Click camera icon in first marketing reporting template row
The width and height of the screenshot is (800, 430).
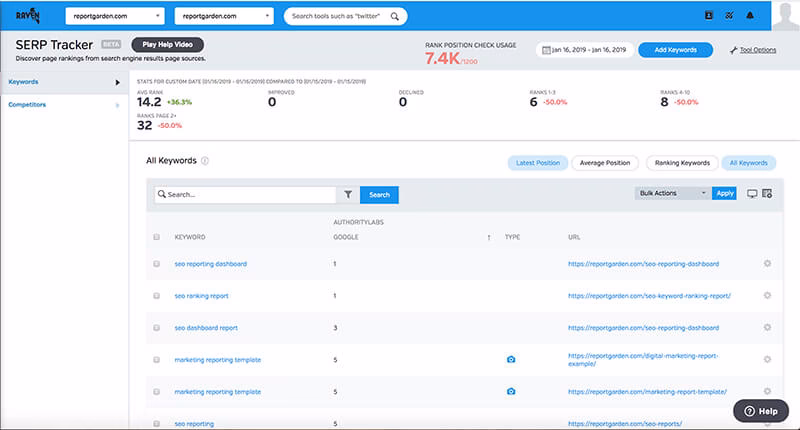(x=511, y=360)
